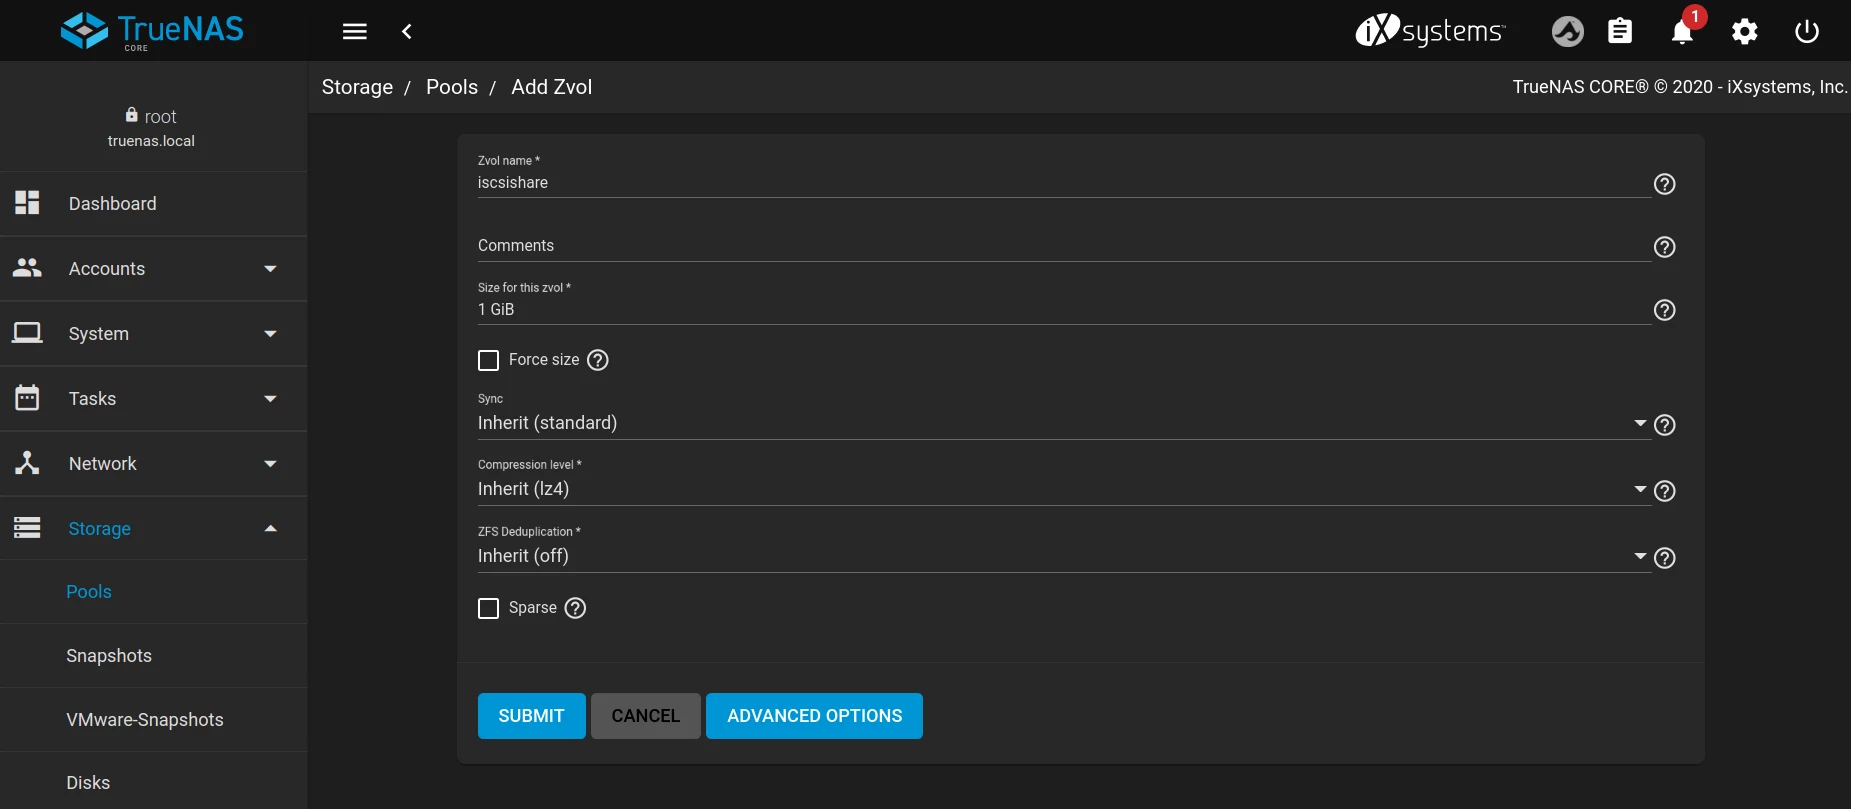Open Snapshots in the Storage menu
This screenshot has width=1851, height=809.
(x=109, y=656)
